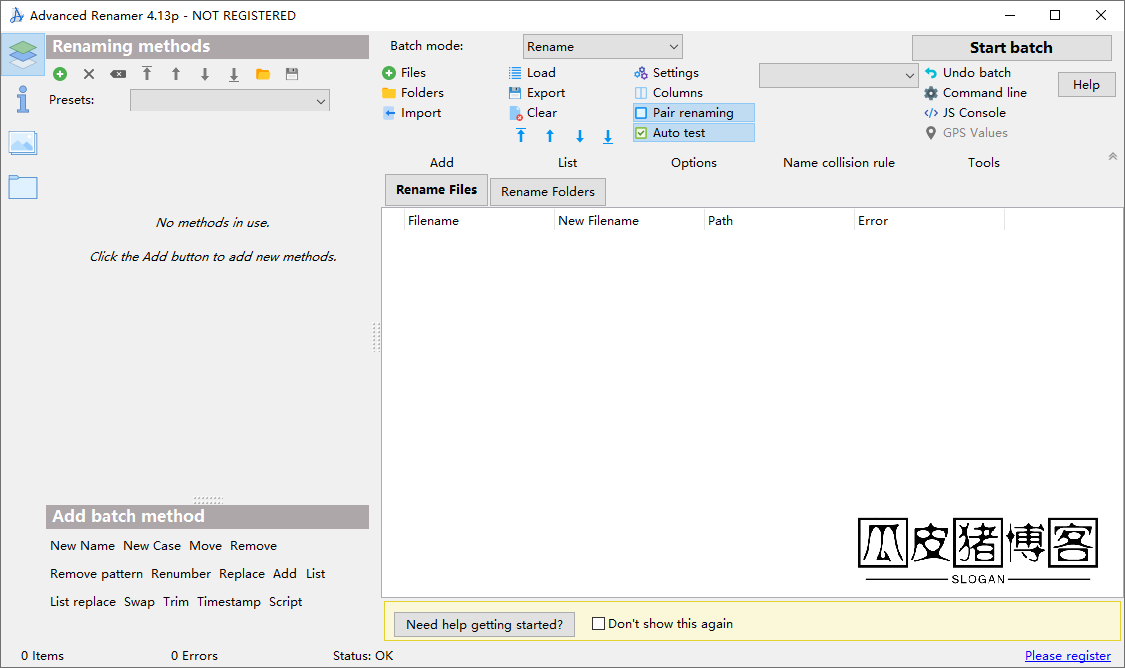The width and height of the screenshot is (1125, 668).
Task: Add Timestamp batch method
Action: 229,601
